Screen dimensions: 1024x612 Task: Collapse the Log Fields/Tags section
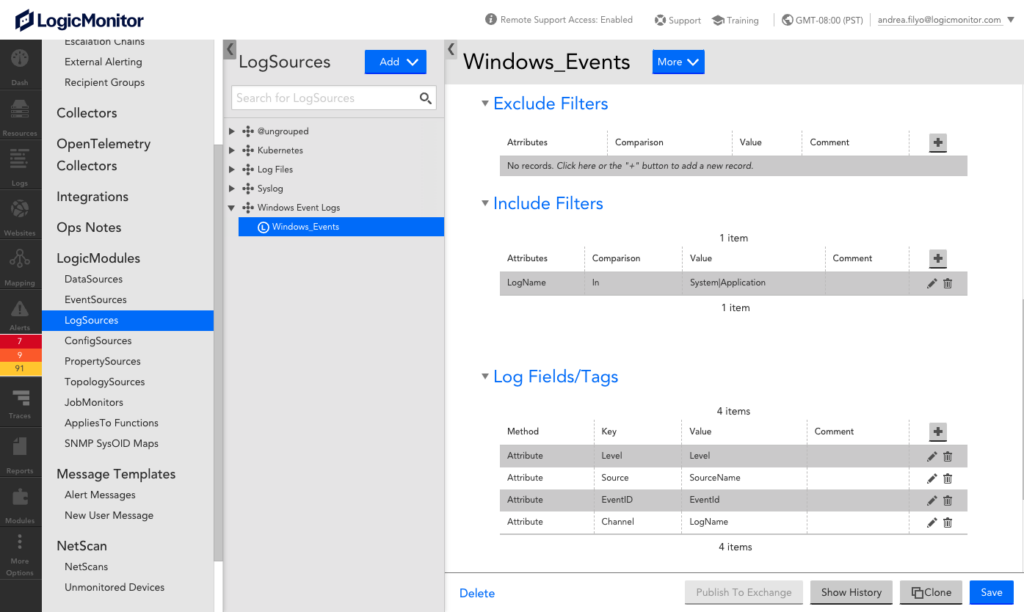click(x=485, y=376)
